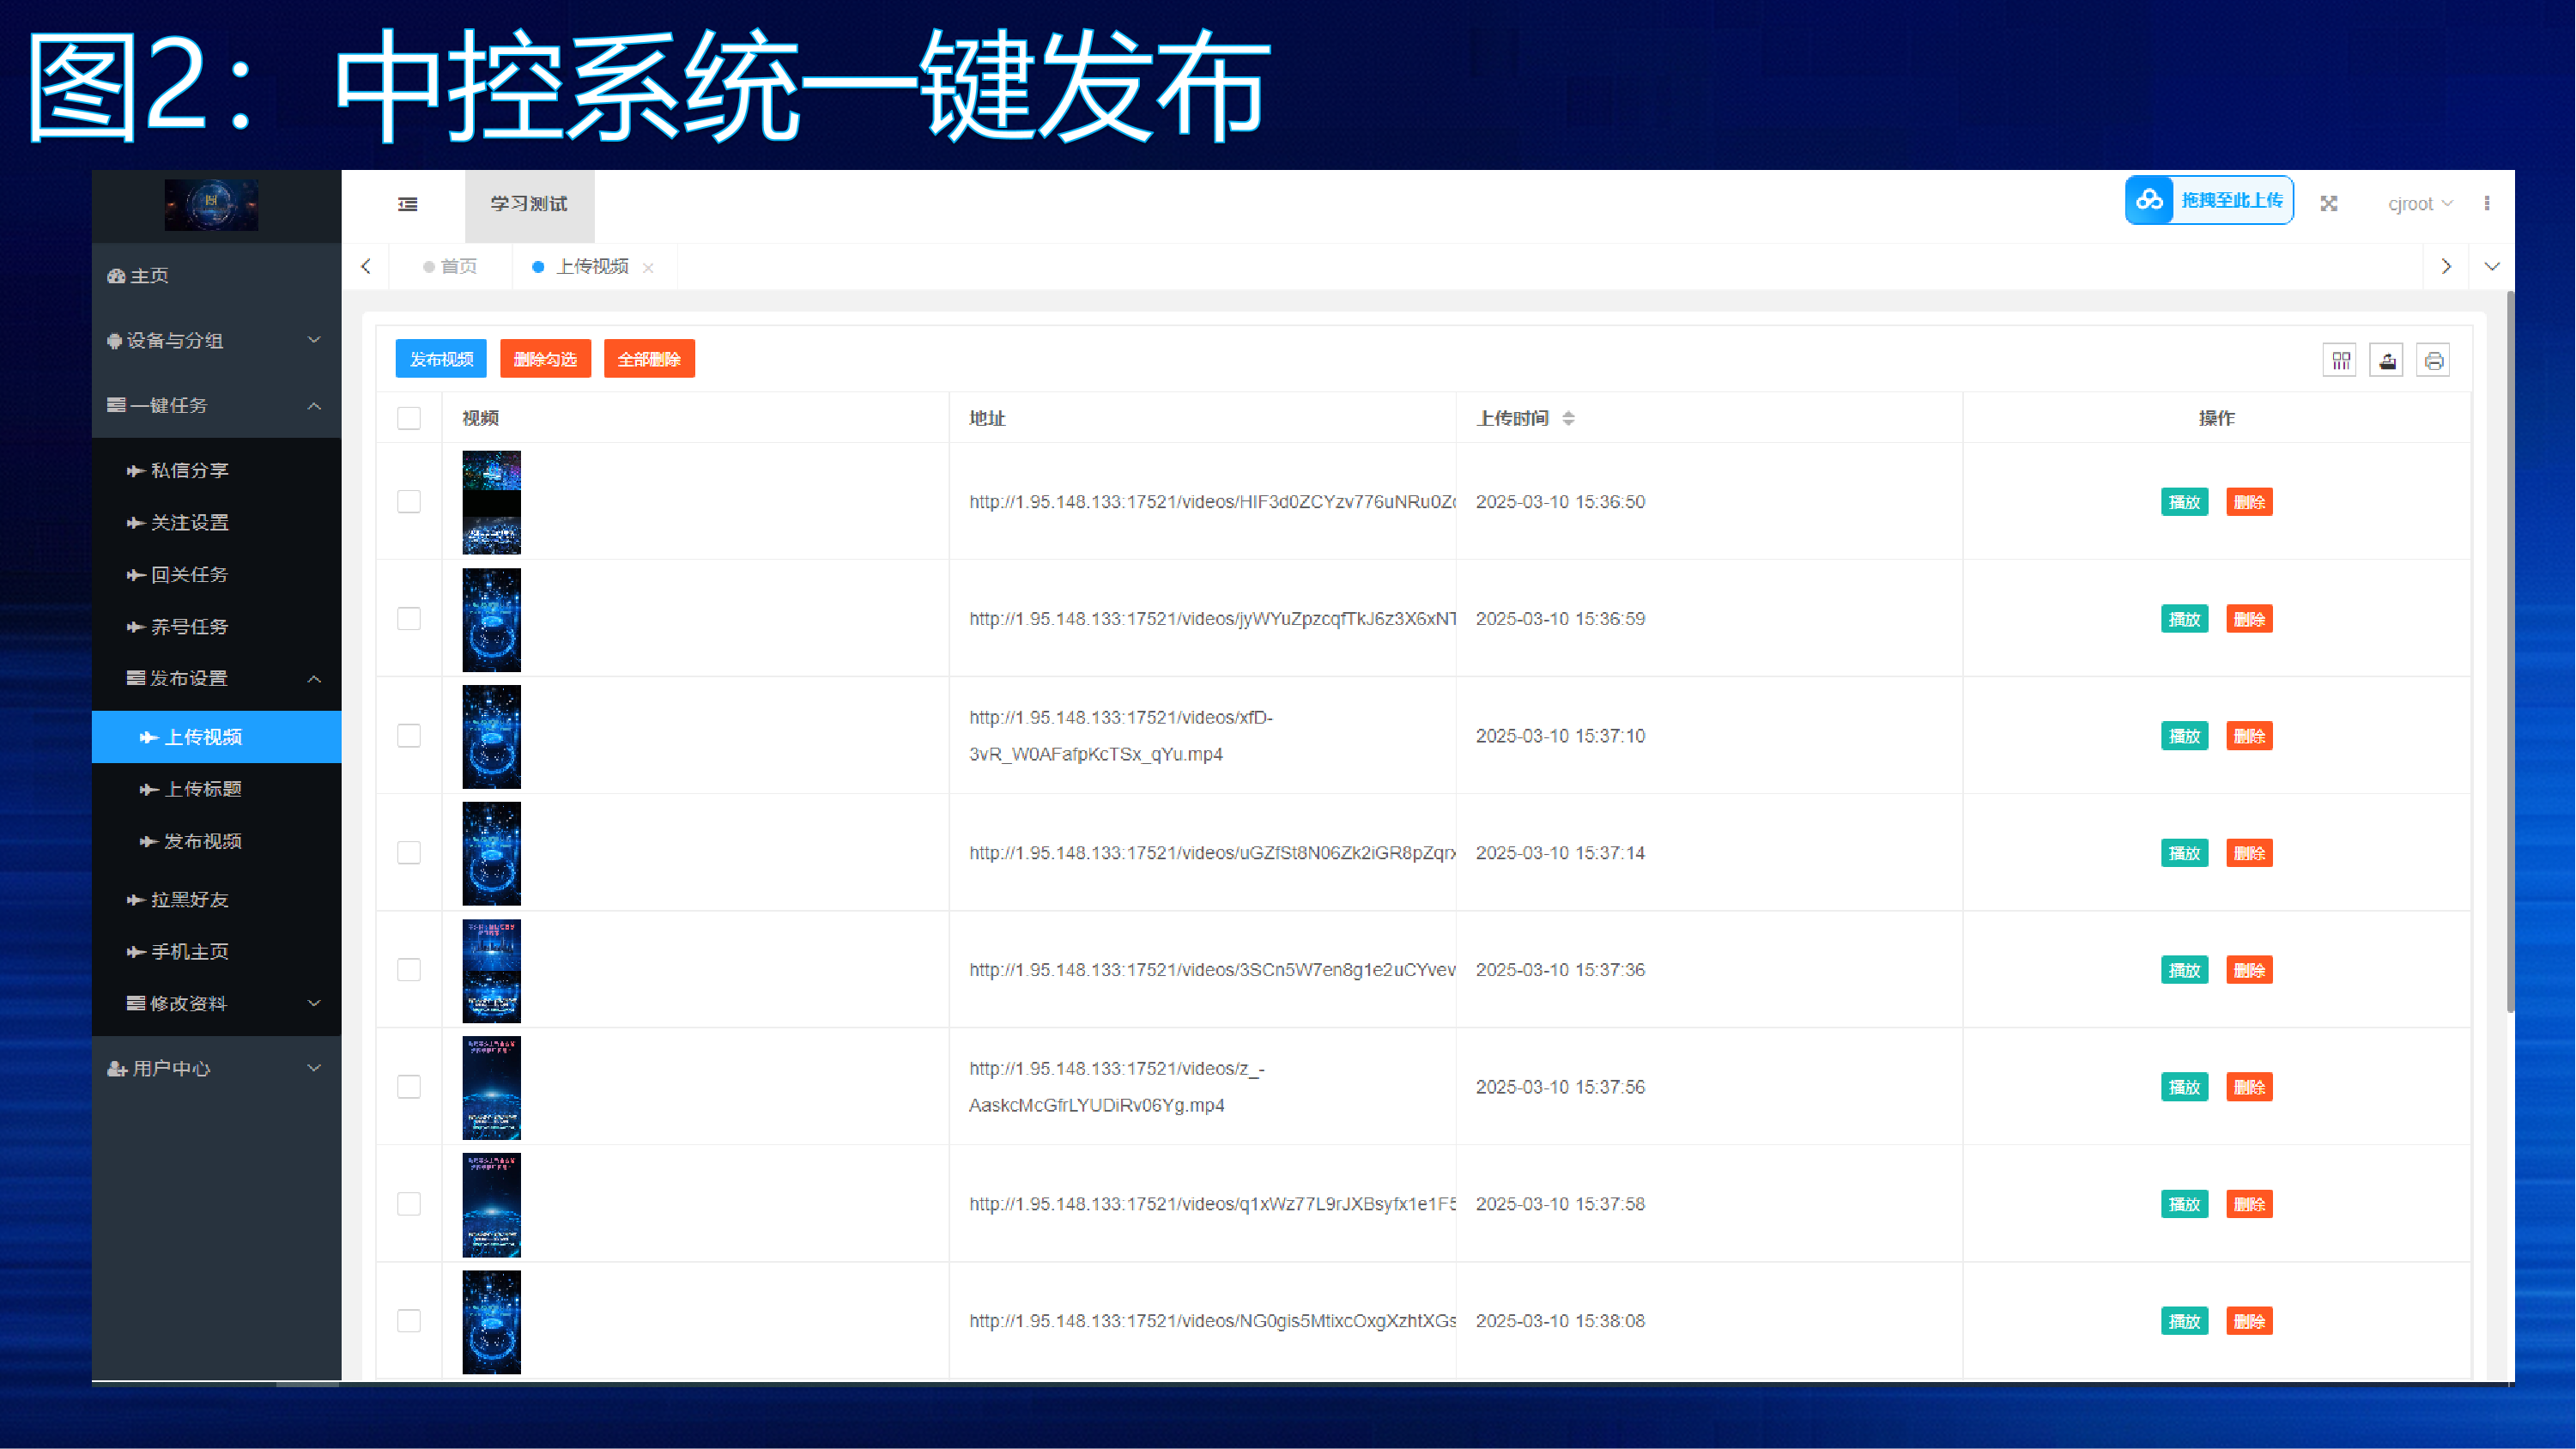The height and width of the screenshot is (1449, 2576).
Task: Collapse 一键任务 sidebar menu
Action: coord(217,405)
